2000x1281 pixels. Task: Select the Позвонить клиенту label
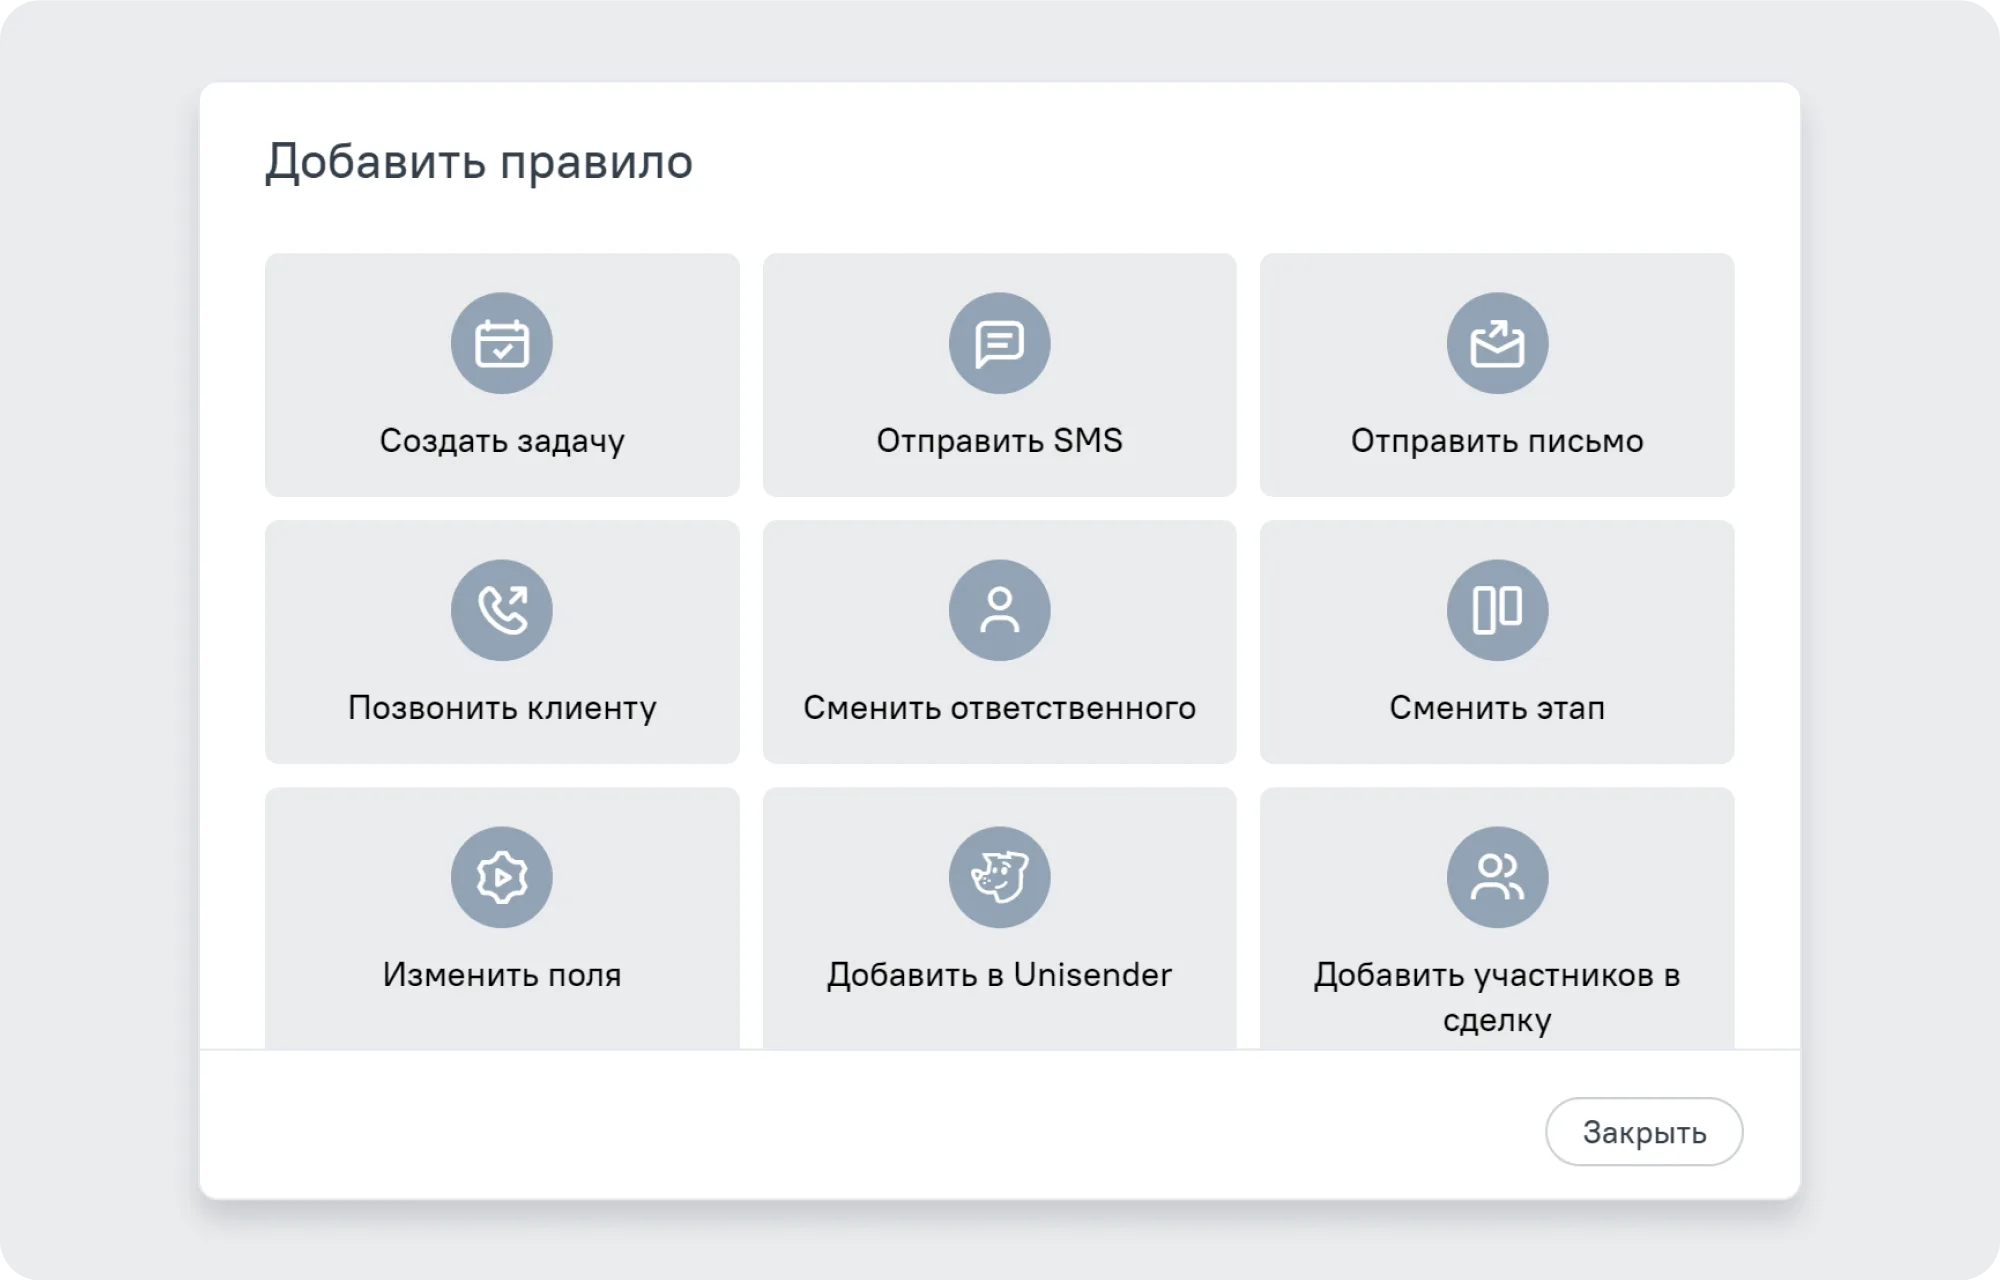point(502,708)
